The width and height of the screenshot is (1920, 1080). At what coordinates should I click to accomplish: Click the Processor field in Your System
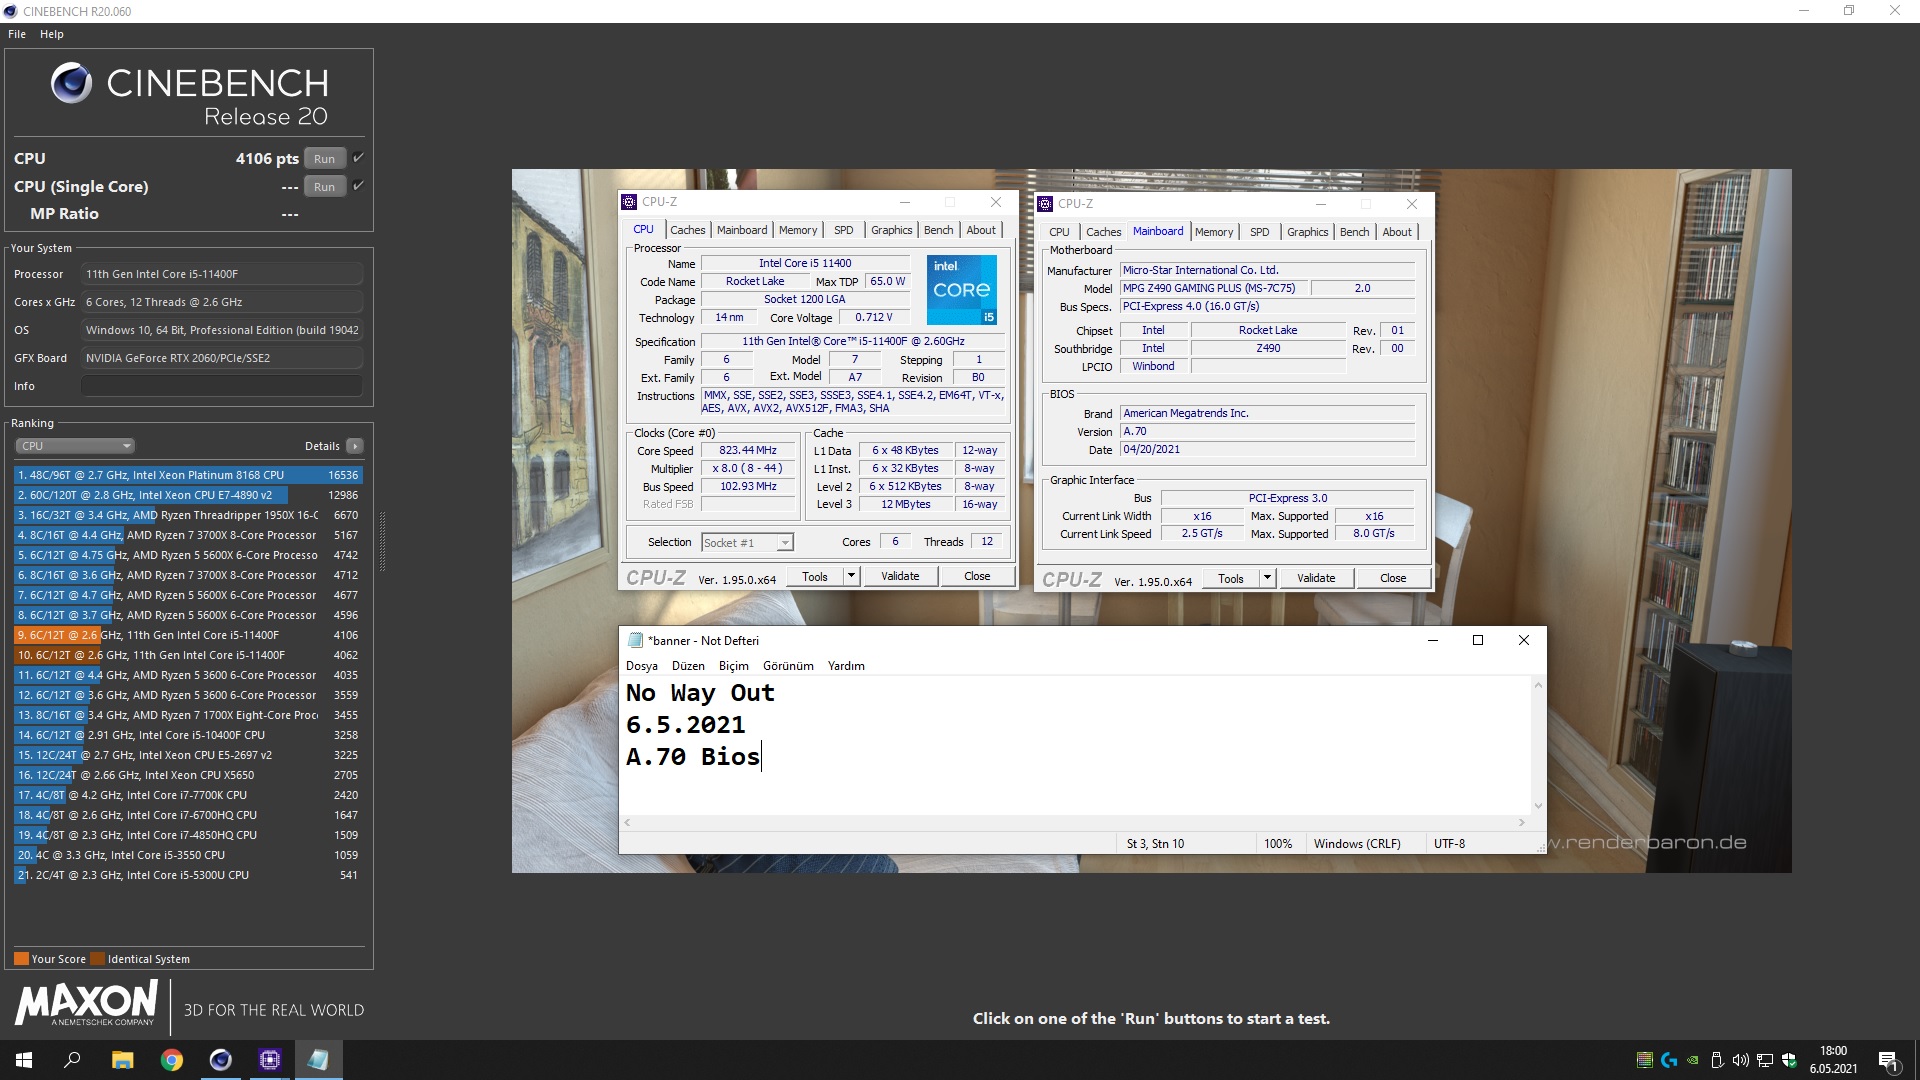point(222,274)
